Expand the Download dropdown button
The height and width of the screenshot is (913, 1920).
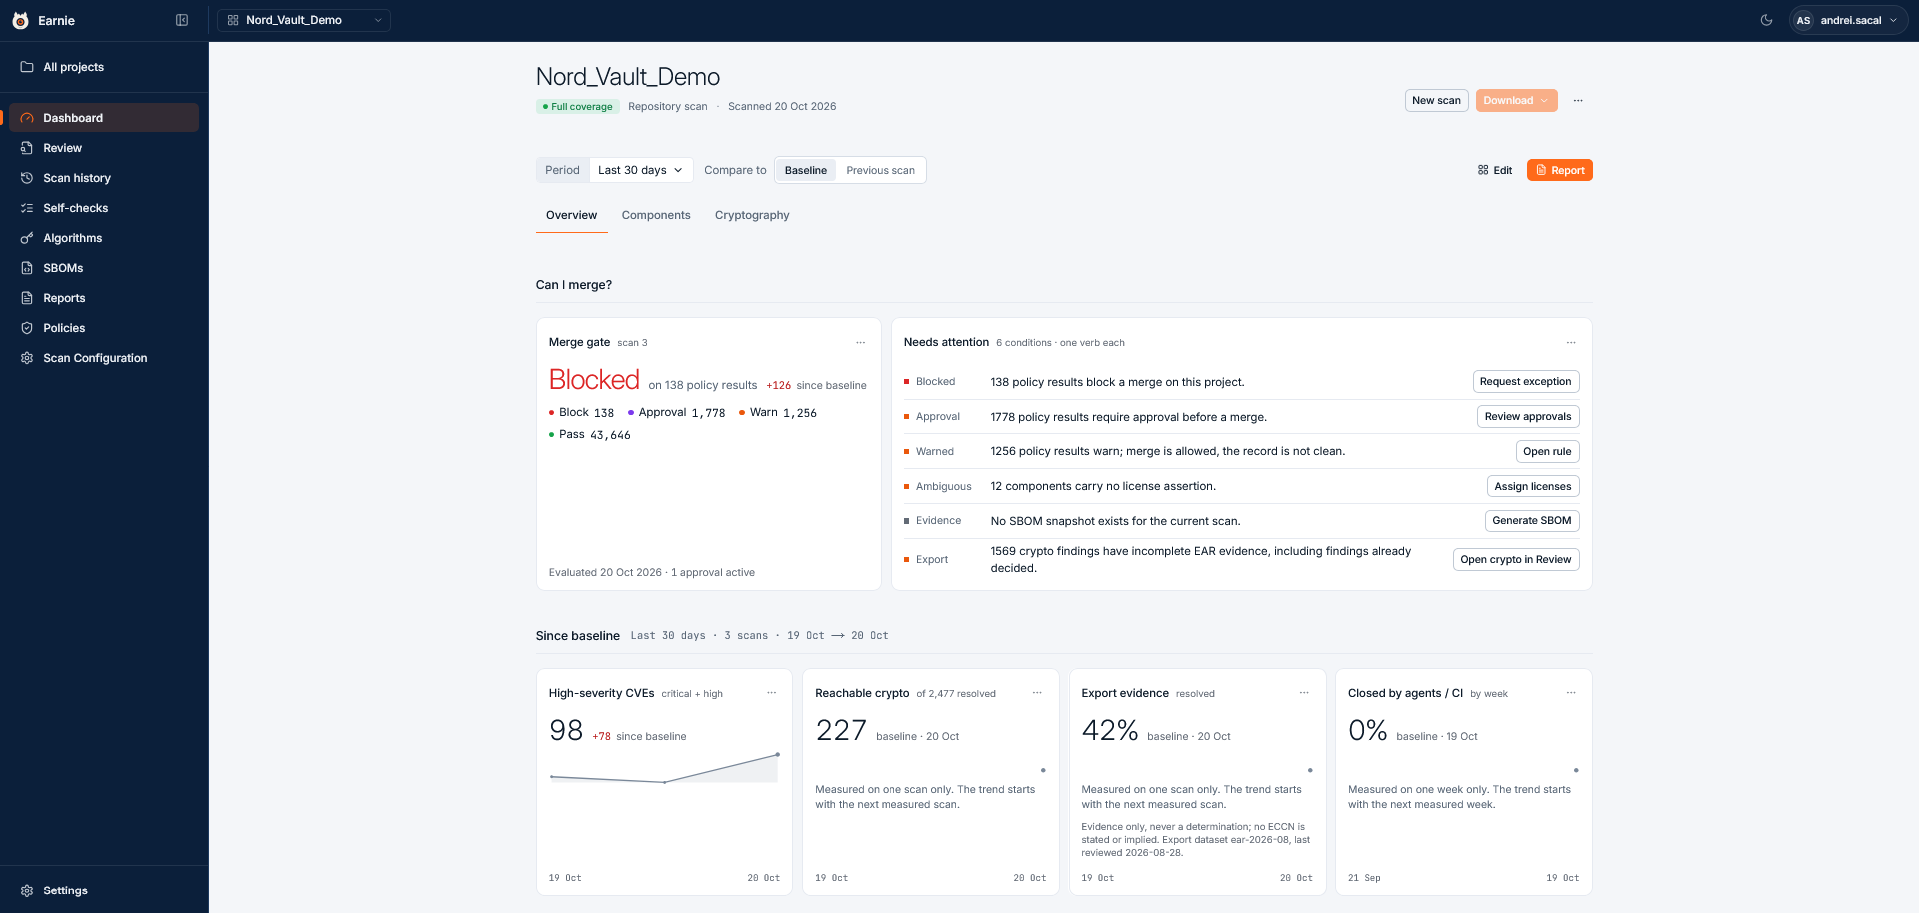1516,100
